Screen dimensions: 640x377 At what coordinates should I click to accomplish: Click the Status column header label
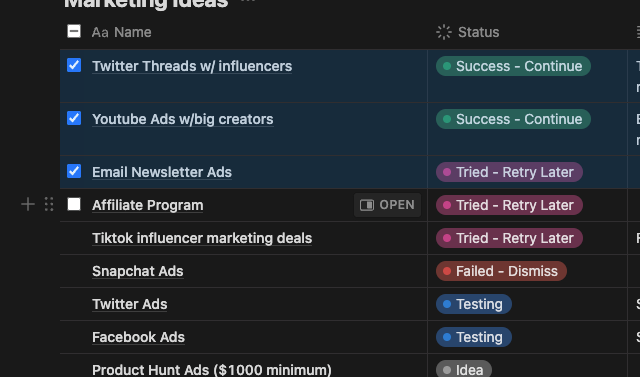point(478,32)
